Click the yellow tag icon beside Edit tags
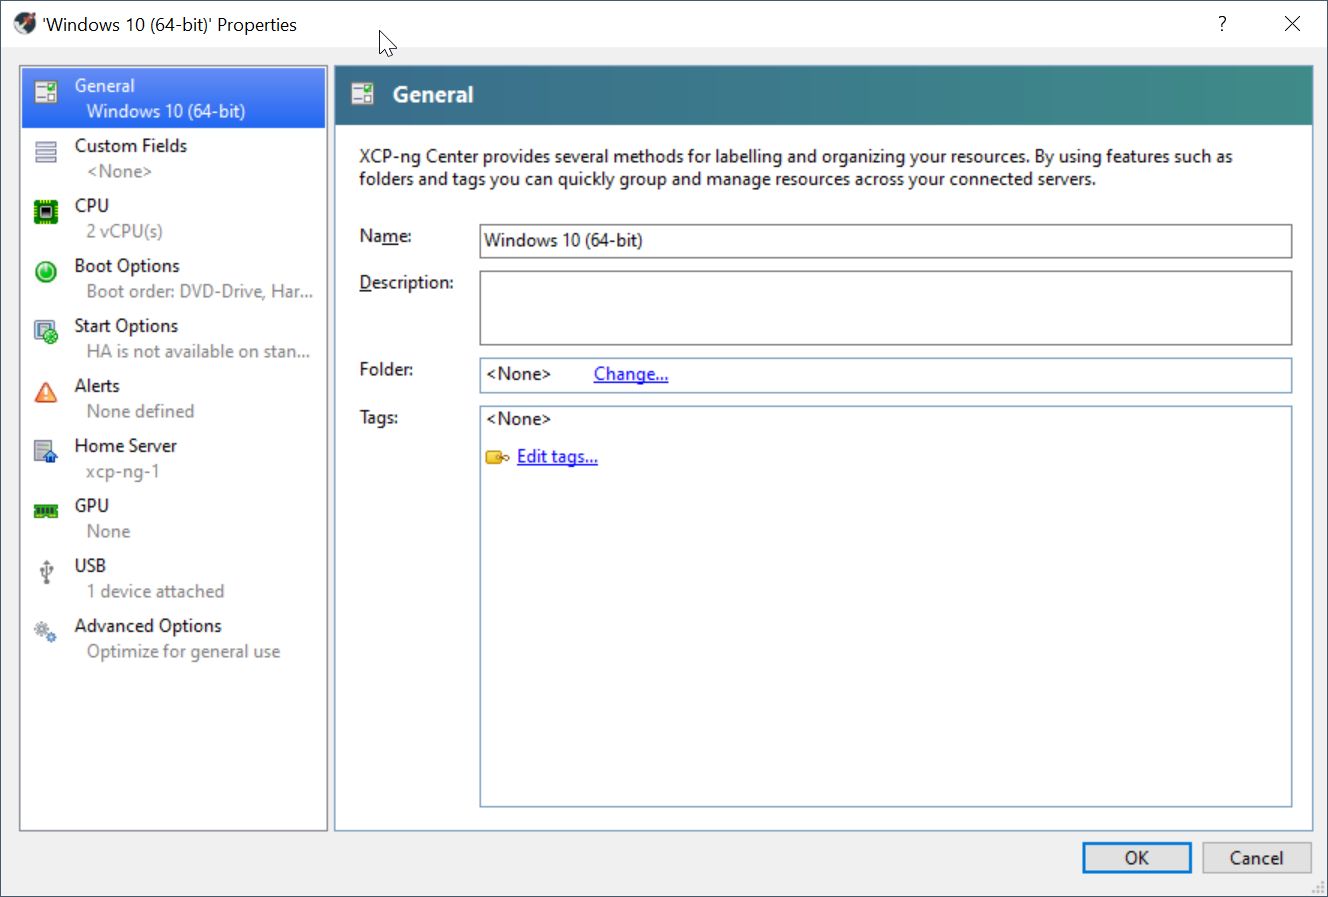Screen dimensions: 1328x897 (x=497, y=458)
